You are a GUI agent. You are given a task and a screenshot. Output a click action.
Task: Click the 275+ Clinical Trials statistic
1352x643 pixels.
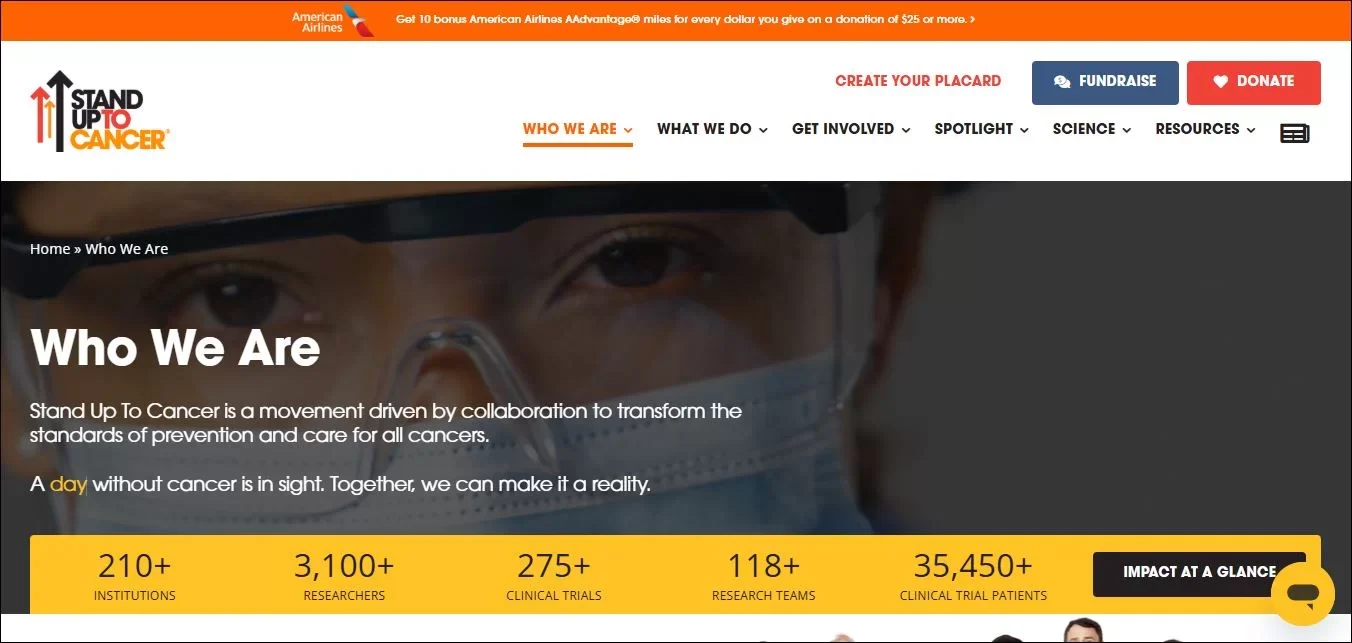click(x=554, y=577)
